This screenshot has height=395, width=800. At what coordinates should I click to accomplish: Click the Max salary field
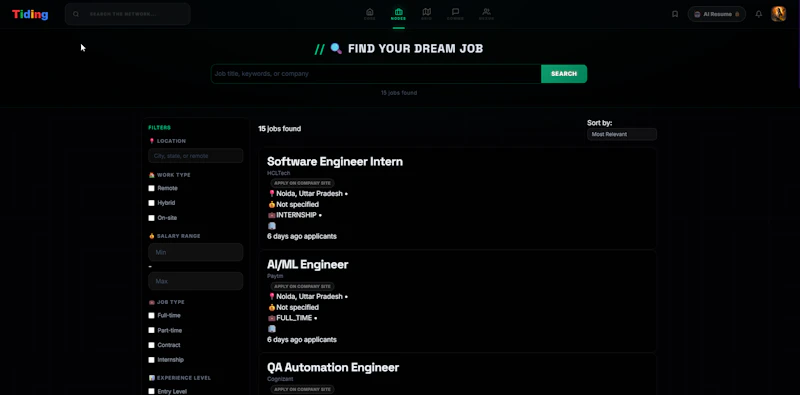tap(195, 281)
